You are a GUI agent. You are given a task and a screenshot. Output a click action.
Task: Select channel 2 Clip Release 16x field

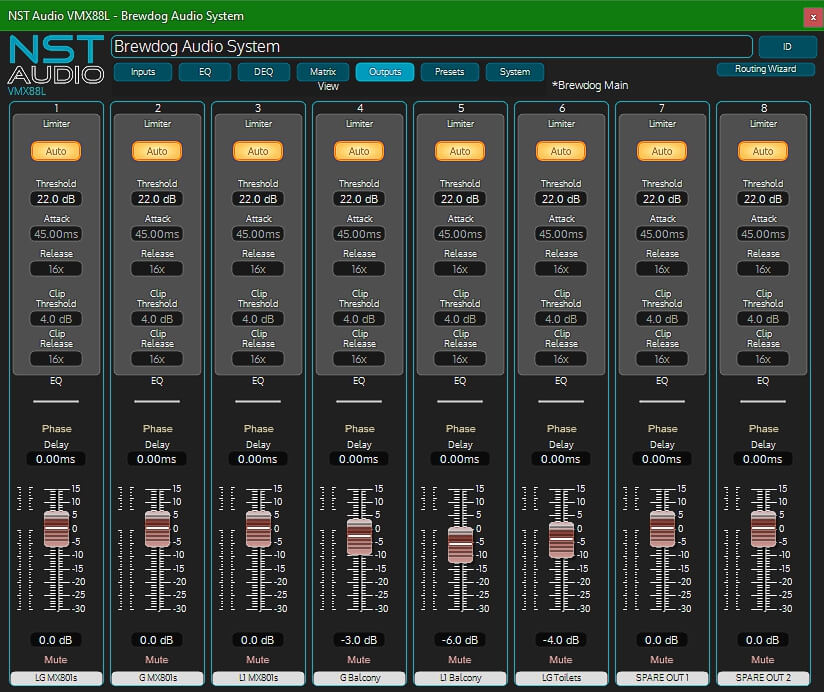157,359
